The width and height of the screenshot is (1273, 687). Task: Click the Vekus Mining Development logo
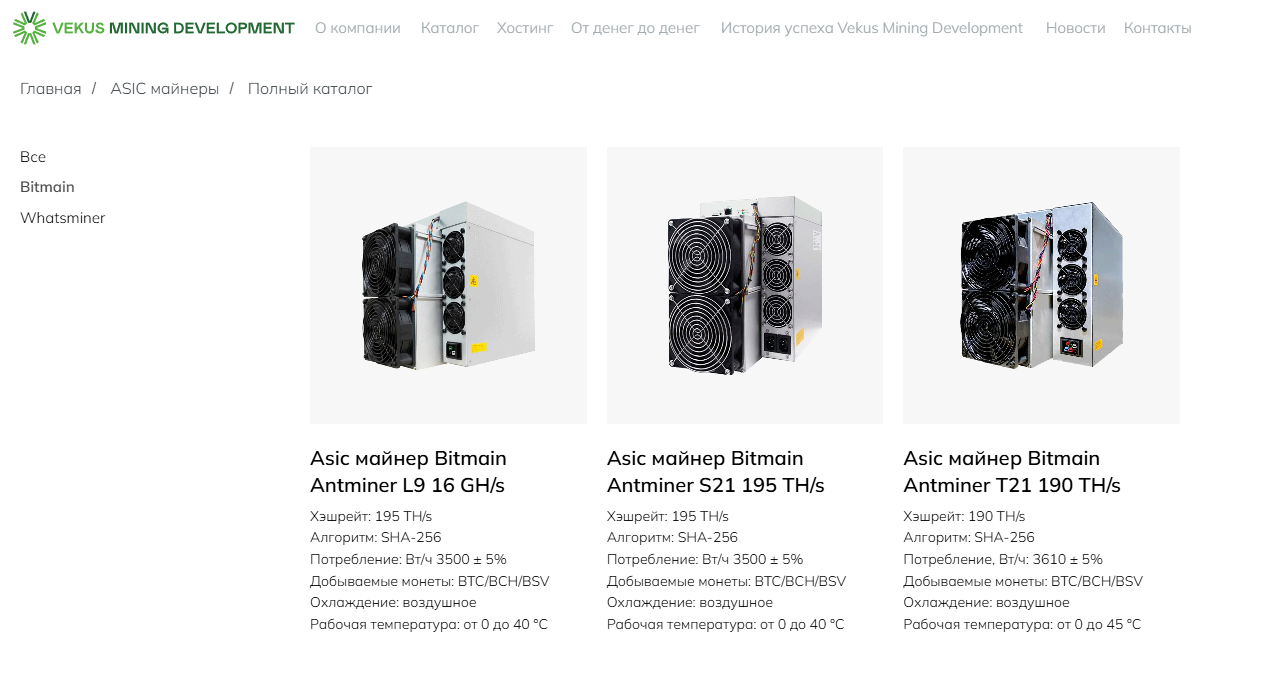[154, 28]
